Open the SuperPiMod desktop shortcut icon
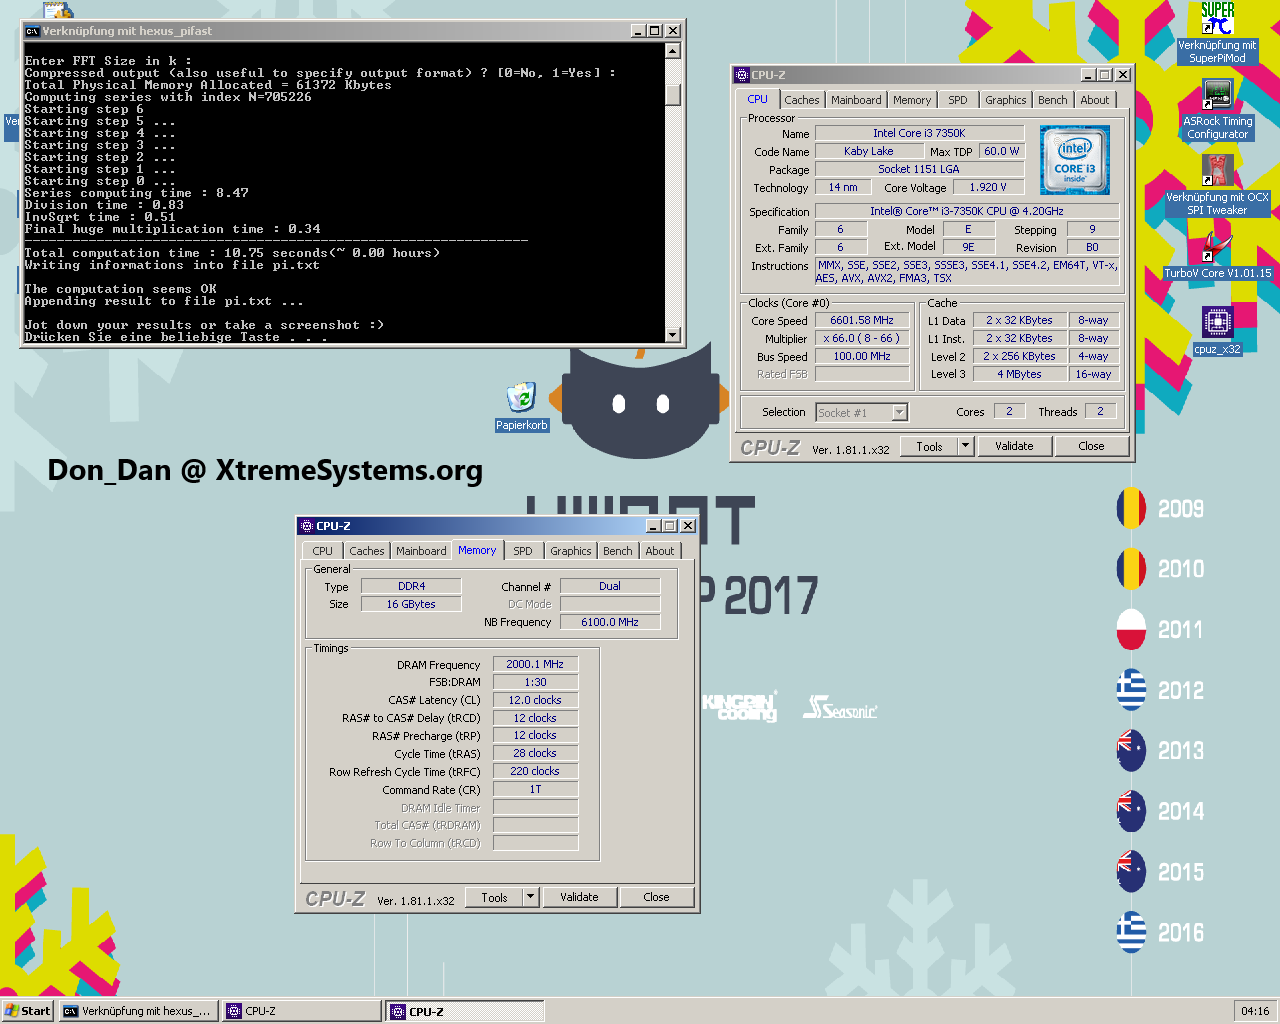 [x=1217, y=20]
